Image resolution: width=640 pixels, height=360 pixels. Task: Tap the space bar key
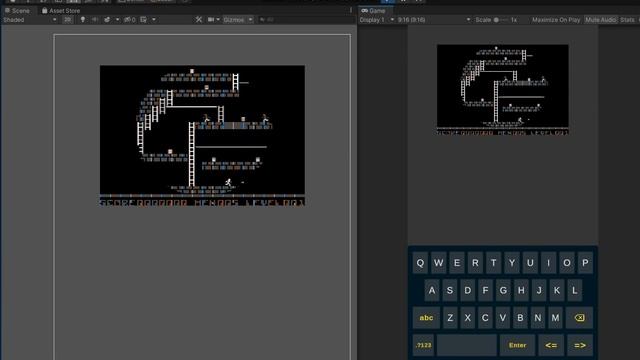pyautogui.click(x=467, y=345)
